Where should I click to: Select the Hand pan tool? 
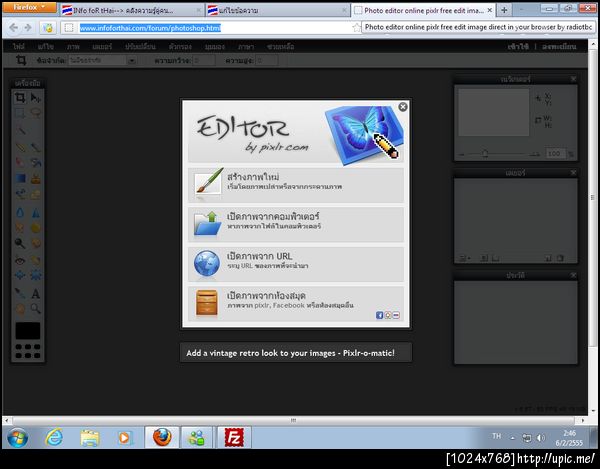[20, 308]
